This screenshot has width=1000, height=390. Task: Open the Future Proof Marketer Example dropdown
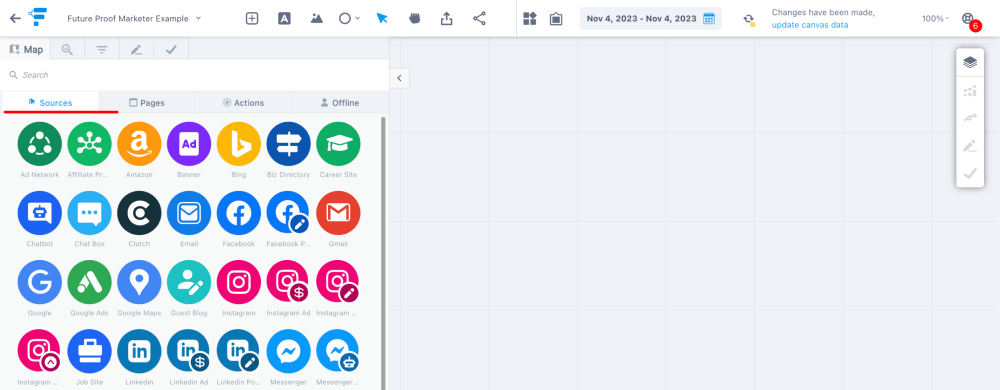pyautogui.click(x=134, y=18)
